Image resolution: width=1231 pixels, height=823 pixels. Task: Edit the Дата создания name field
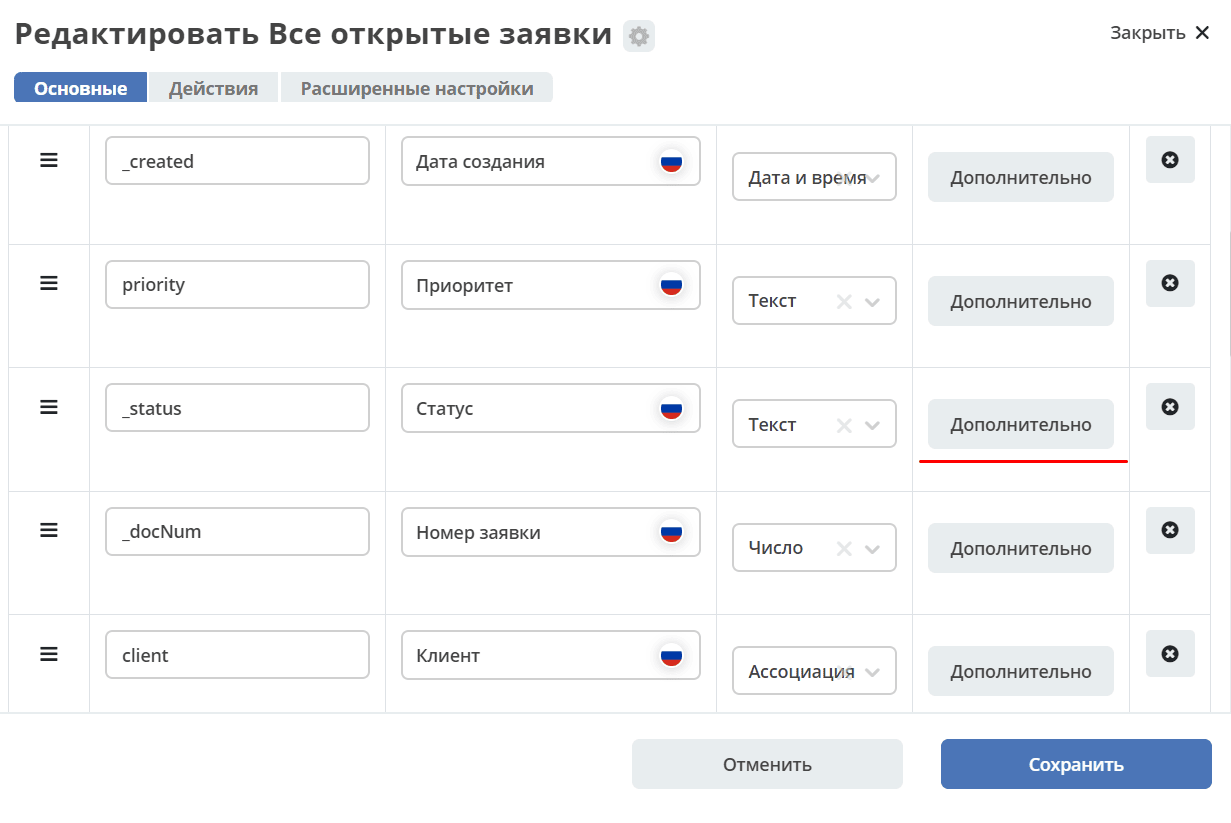551,161
